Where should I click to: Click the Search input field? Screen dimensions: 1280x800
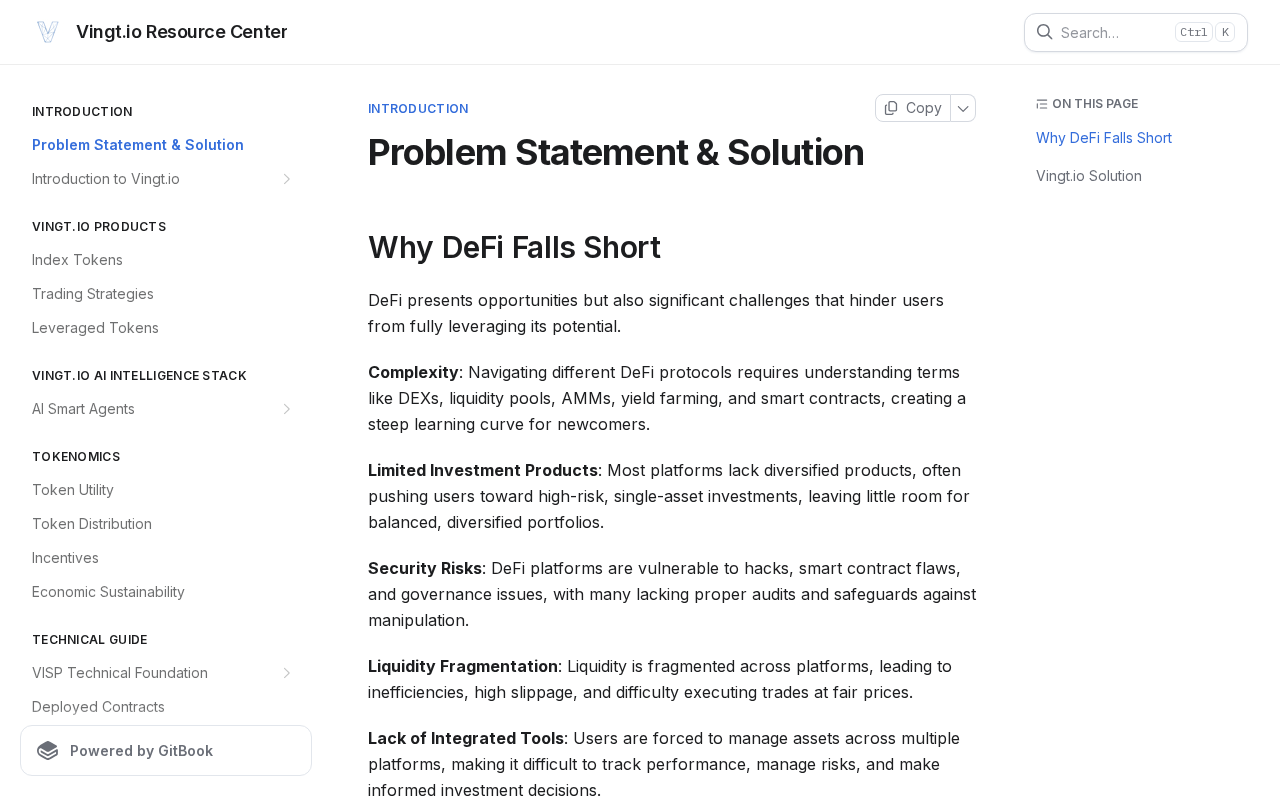point(1136,32)
